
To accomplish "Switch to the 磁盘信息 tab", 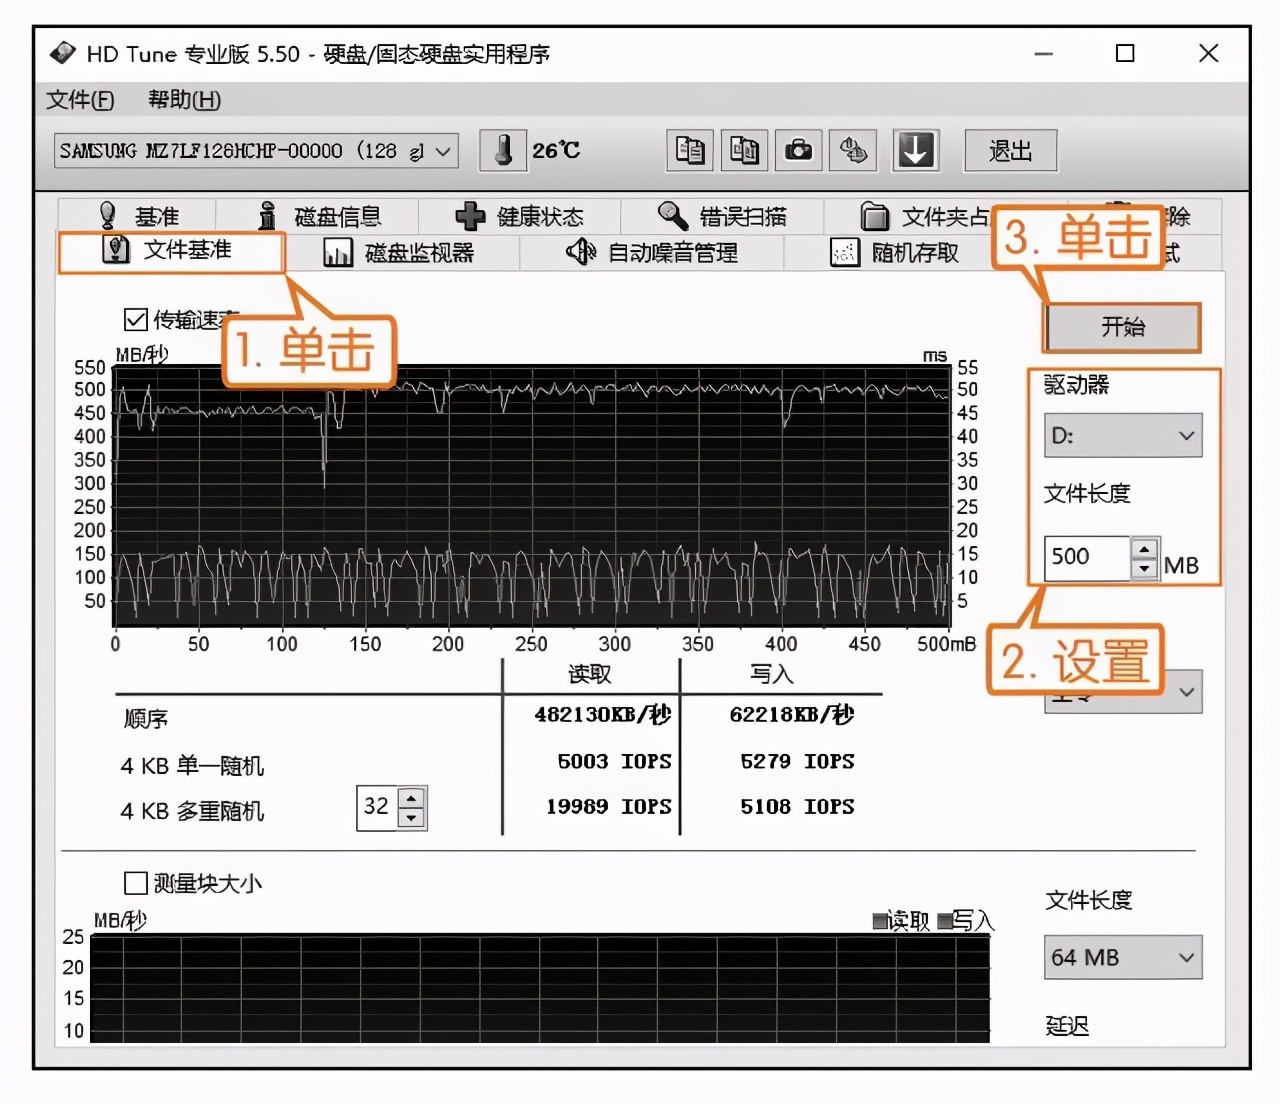I will click(x=318, y=216).
